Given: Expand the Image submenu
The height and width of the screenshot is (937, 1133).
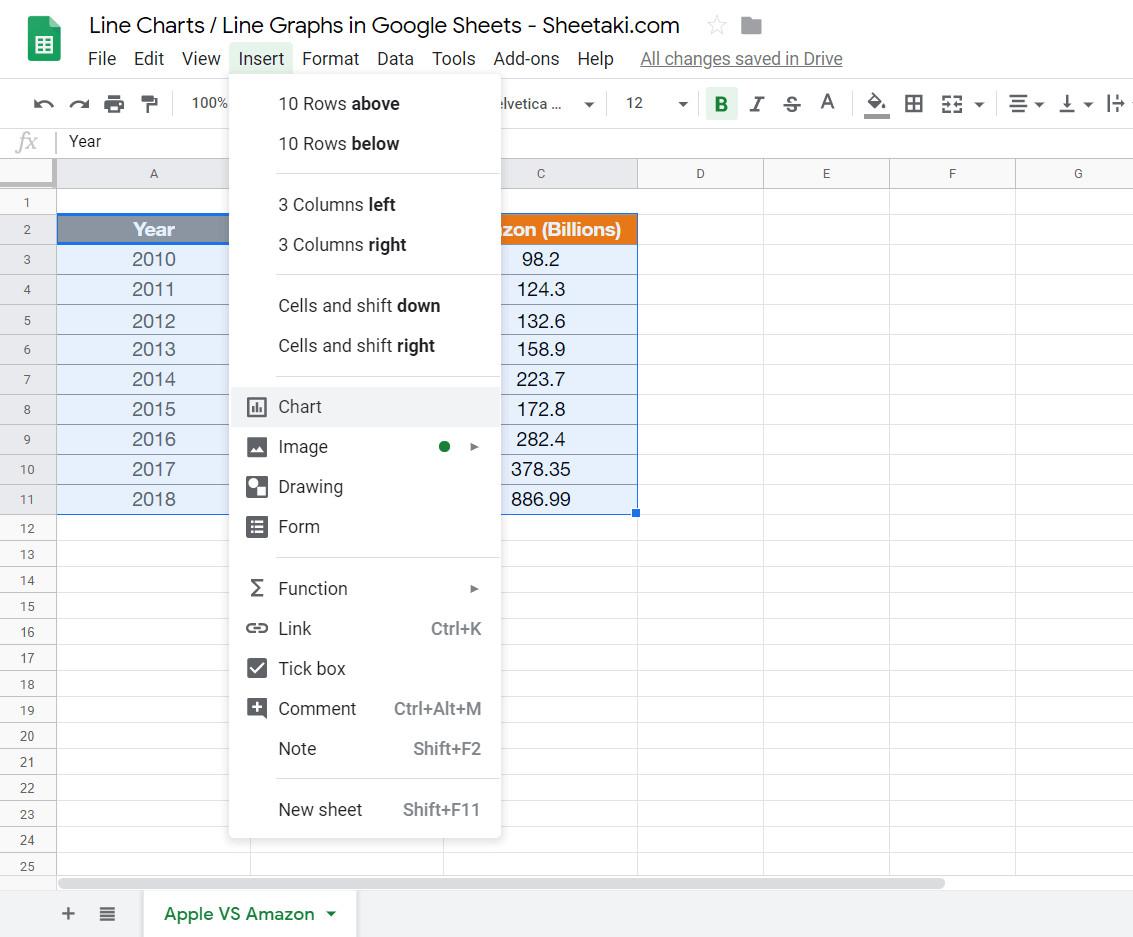Looking at the screenshot, I should point(474,447).
